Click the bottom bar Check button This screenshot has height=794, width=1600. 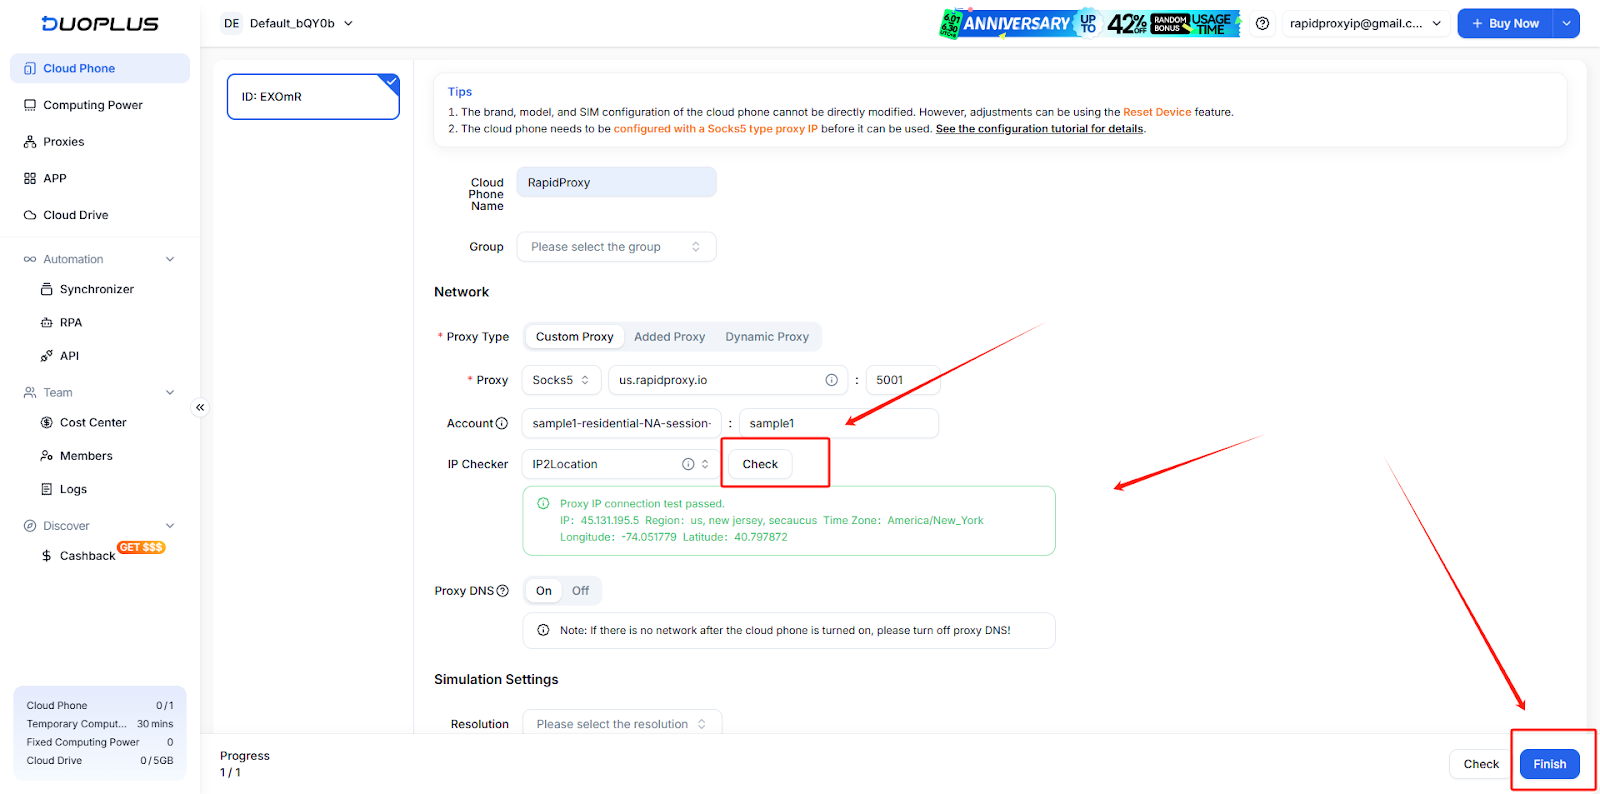pyautogui.click(x=1481, y=764)
